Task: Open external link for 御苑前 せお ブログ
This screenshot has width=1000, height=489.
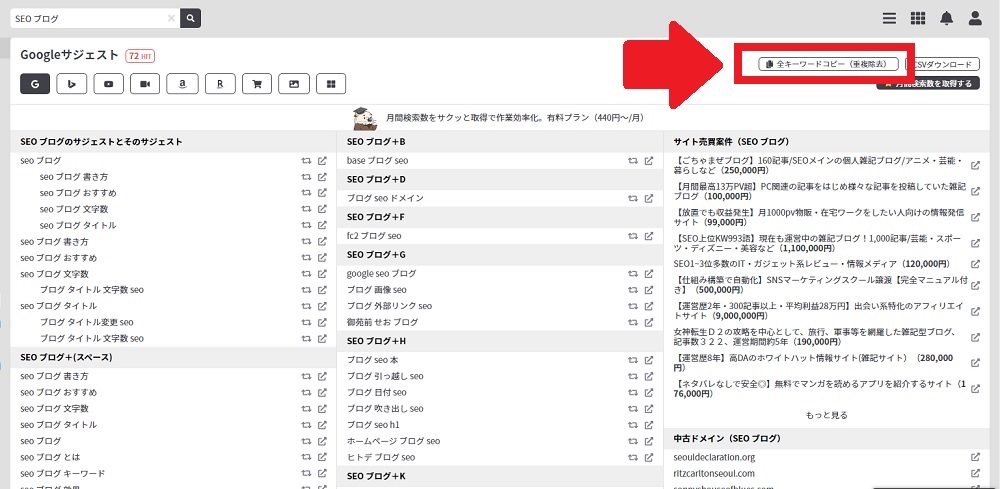Action: coord(649,323)
